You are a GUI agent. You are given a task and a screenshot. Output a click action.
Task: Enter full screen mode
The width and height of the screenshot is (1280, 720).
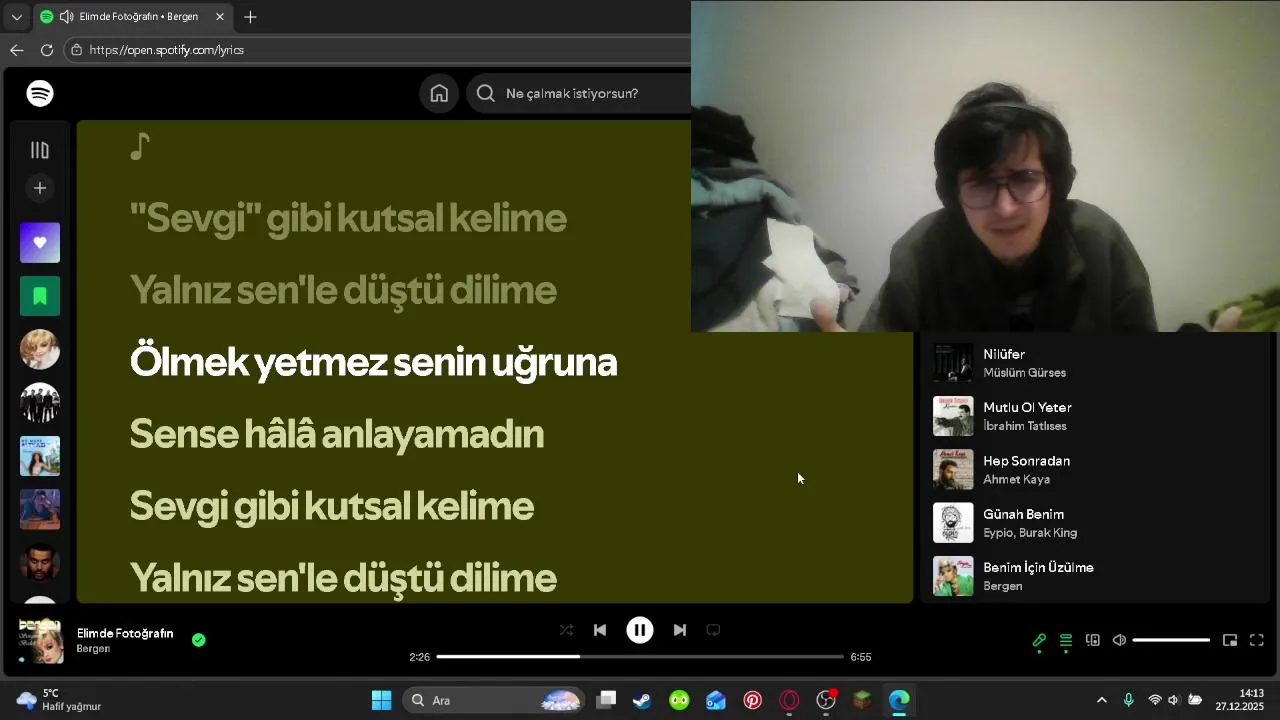1257,640
